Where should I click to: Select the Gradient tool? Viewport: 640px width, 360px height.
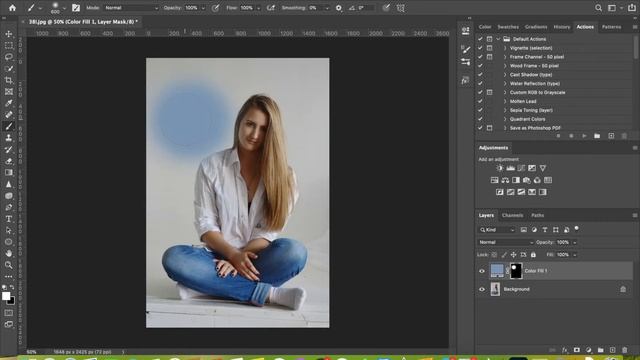pyautogui.click(x=9, y=172)
